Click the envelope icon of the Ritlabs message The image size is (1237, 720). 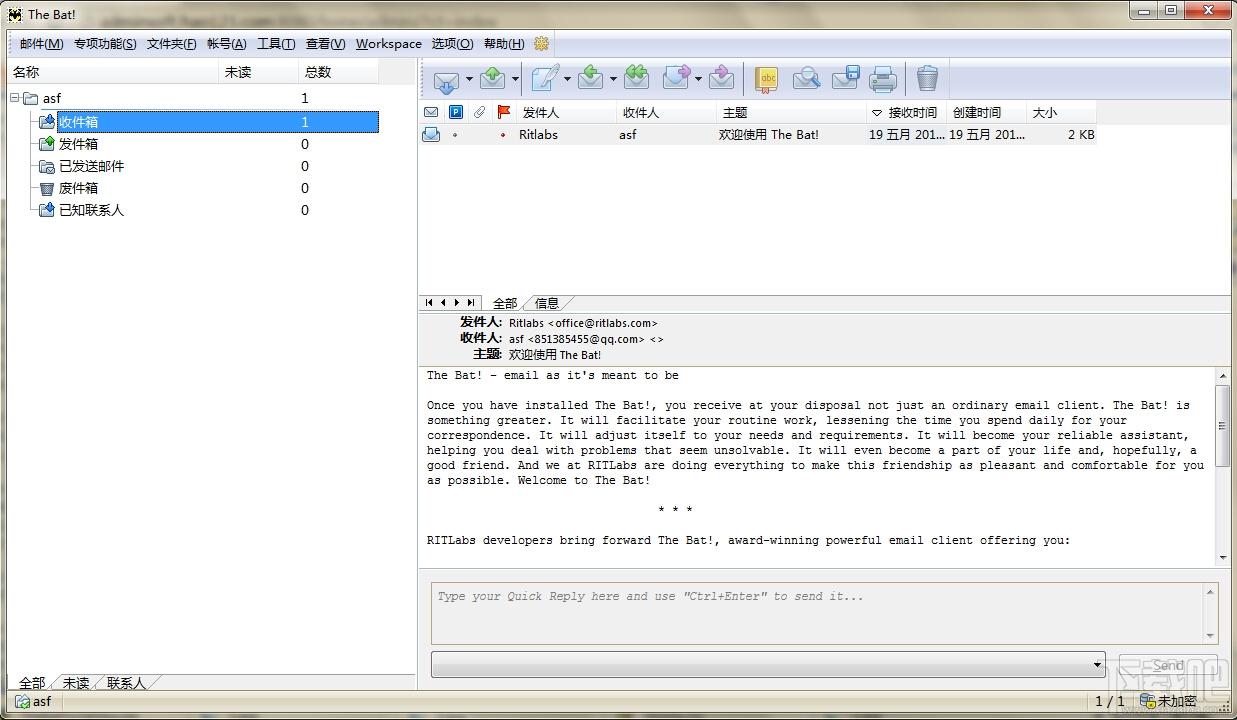pyautogui.click(x=431, y=134)
